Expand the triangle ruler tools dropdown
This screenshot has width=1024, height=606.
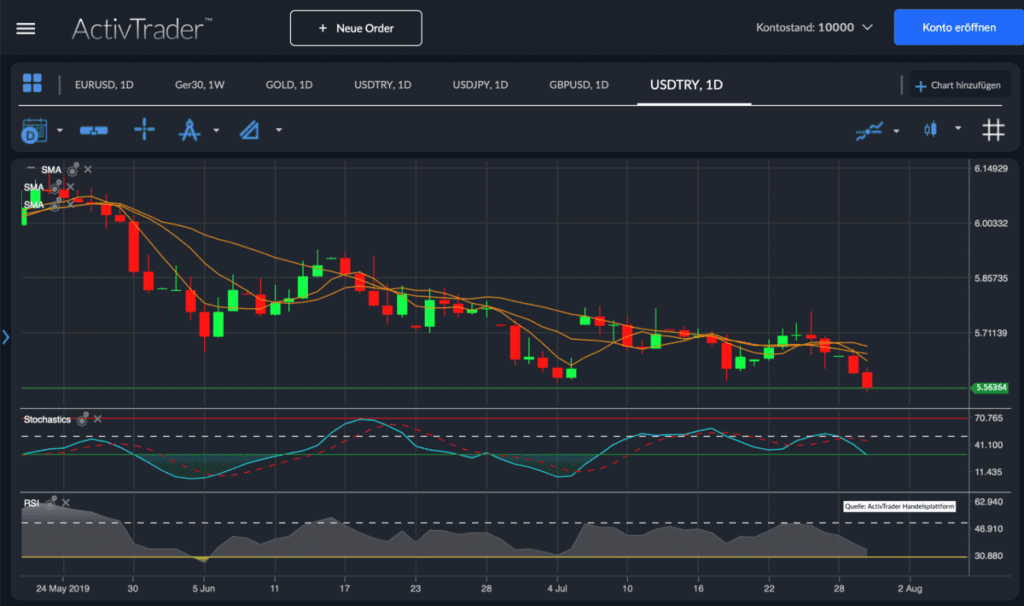click(279, 130)
